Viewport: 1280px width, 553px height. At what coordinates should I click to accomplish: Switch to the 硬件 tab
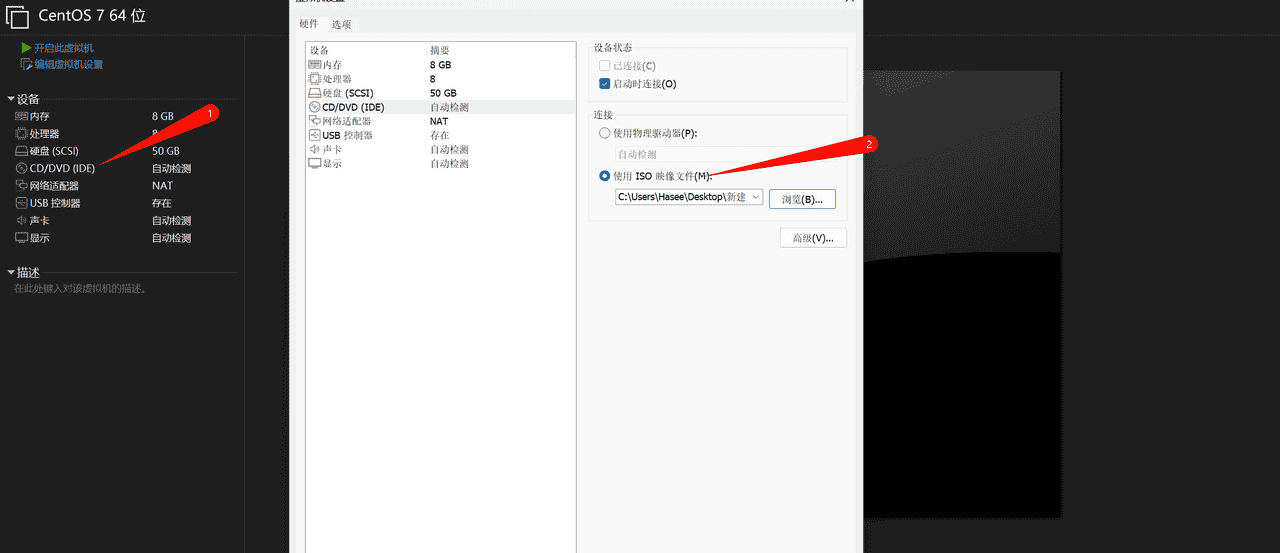pos(309,24)
